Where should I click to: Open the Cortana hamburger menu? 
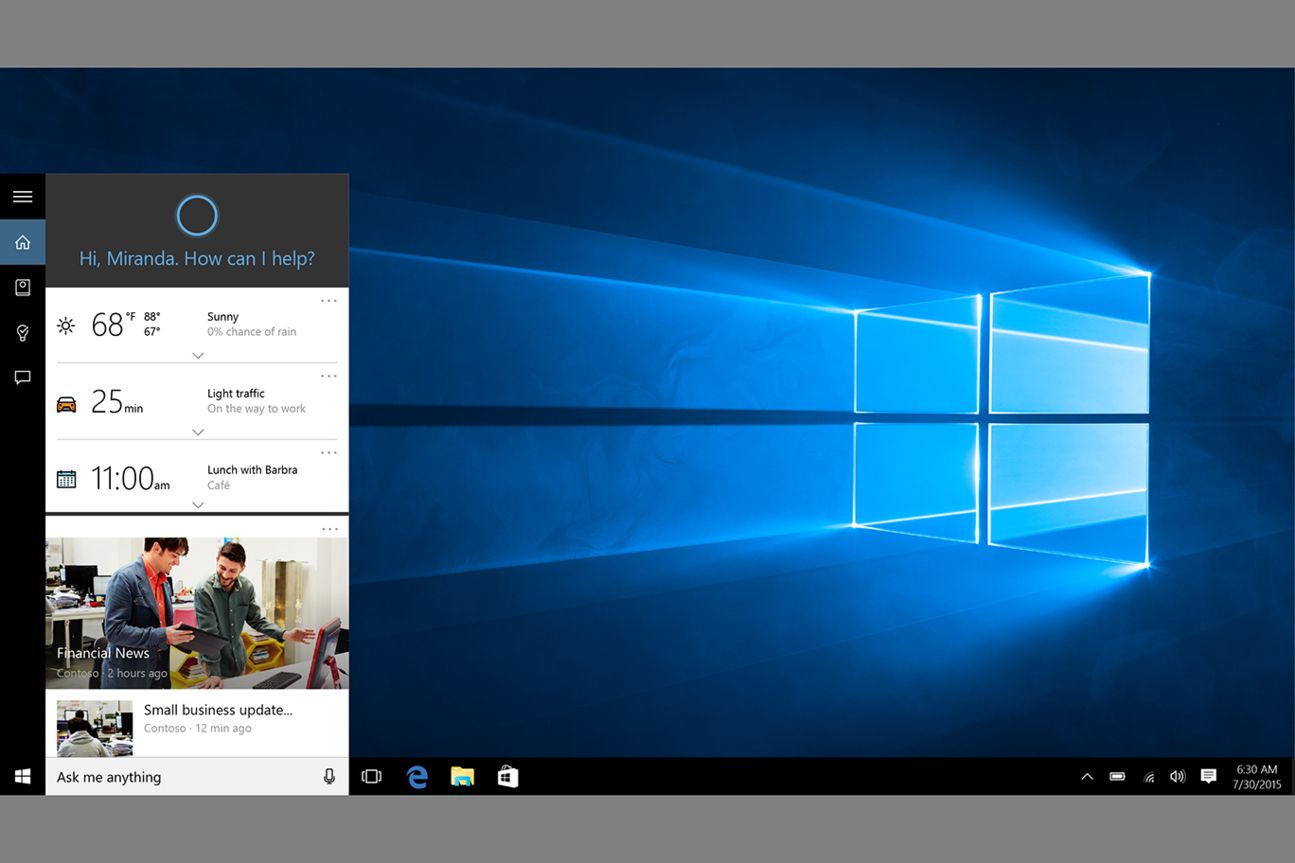pyautogui.click(x=22, y=197)
